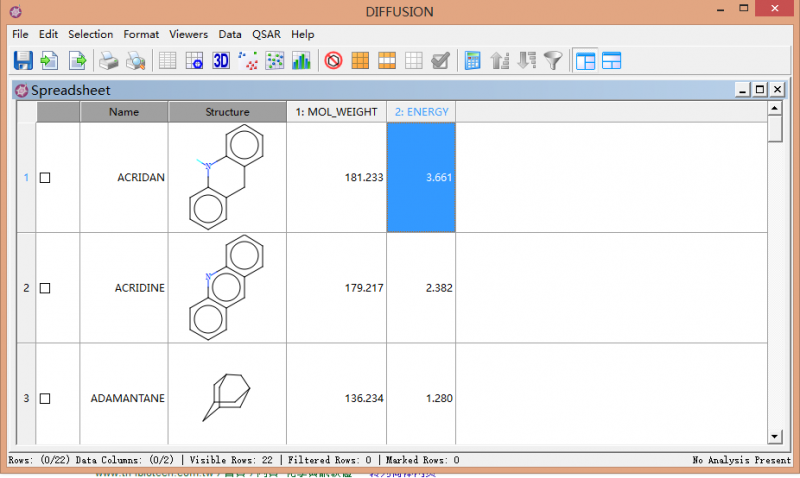
Task: Select row header number 1
Action: click(x=27, y=178)
